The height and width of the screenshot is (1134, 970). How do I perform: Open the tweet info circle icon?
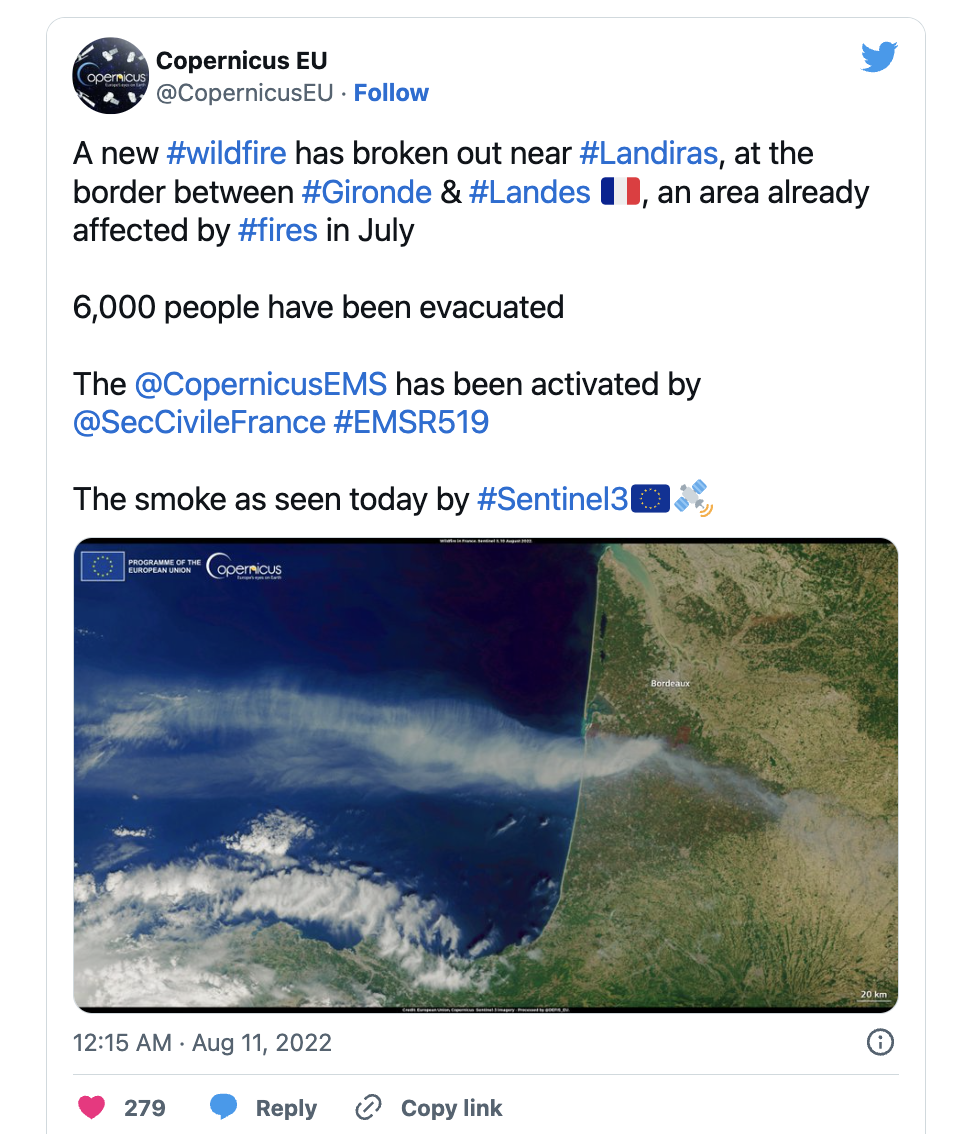coord(880,1042)
